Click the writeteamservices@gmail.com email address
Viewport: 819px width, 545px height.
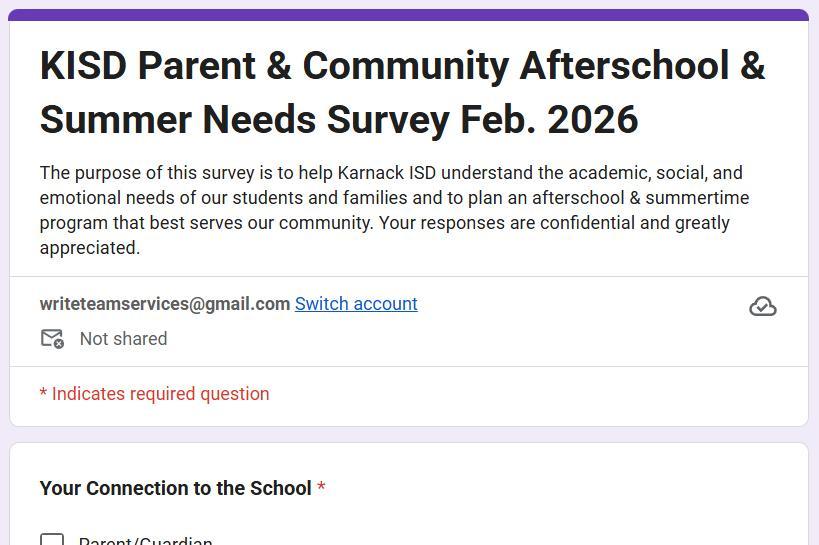[165, 304]
